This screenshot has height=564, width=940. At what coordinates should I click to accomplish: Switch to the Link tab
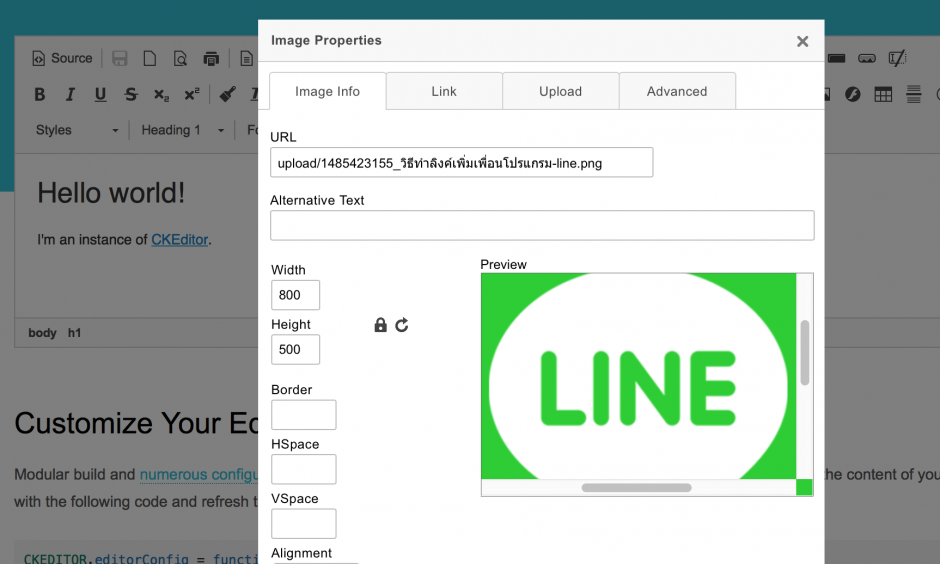[x=444, y=91]
